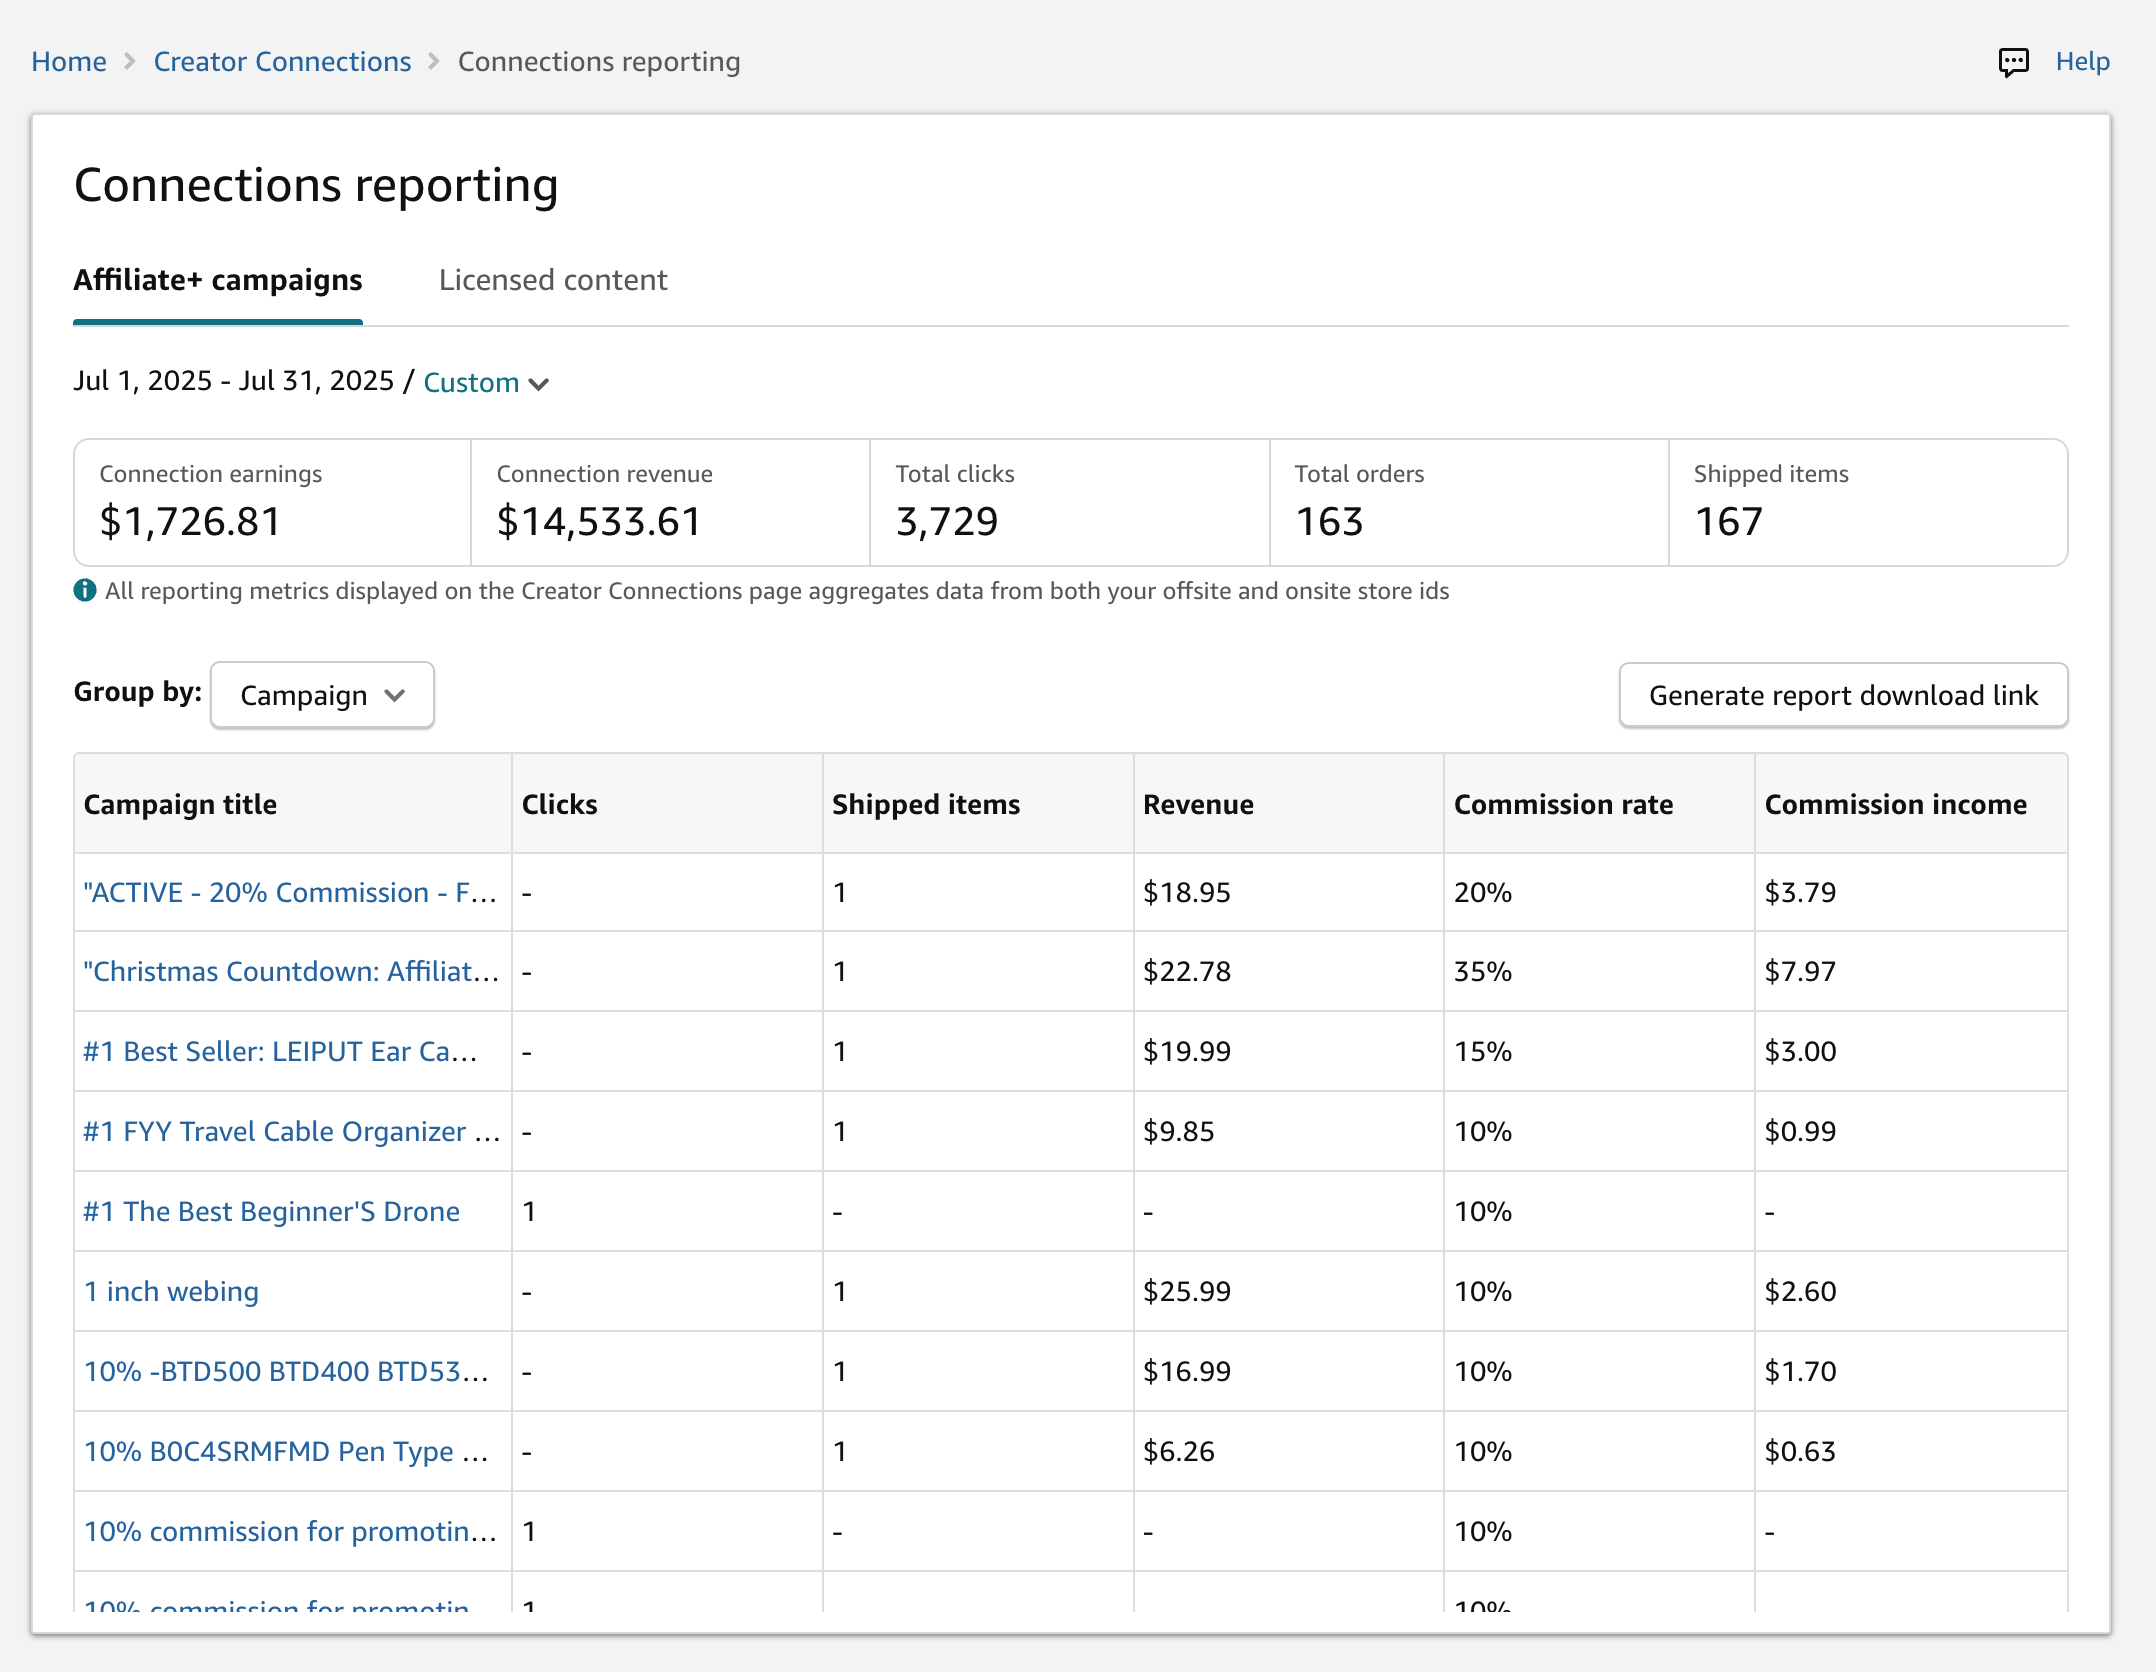Click the chat feedback icon near Help

point(2013,62)
